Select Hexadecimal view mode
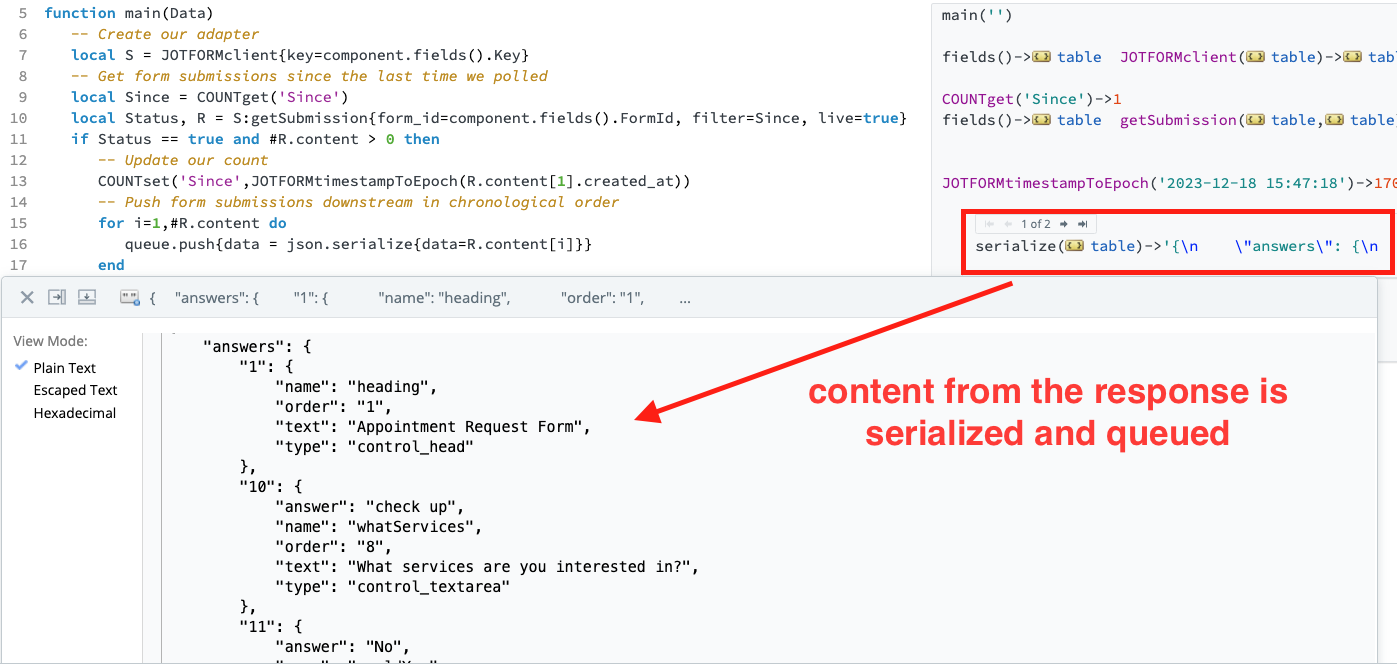The height and width of the screenshot is (664, 1397). (74, 413)
